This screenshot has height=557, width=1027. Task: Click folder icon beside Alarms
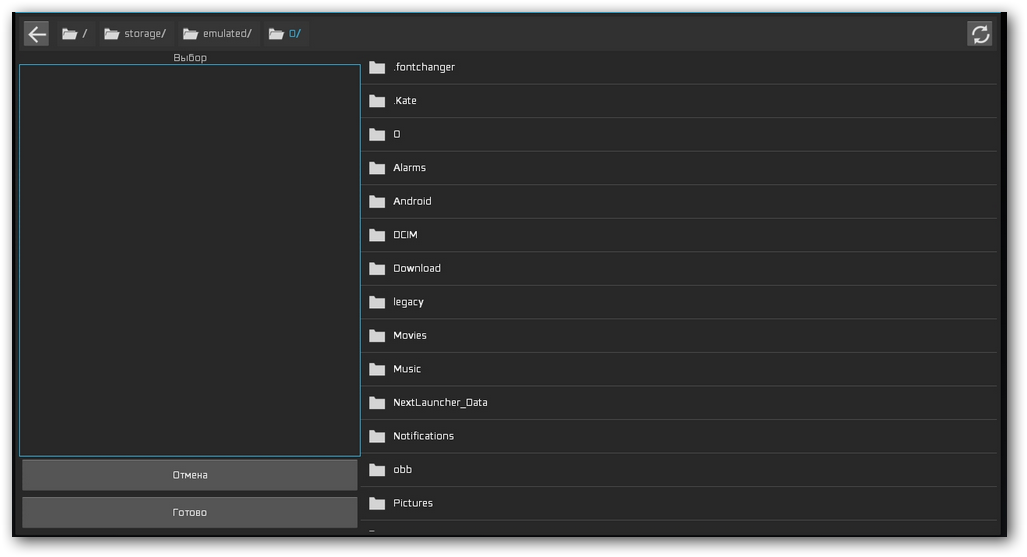tap(377, 168)
